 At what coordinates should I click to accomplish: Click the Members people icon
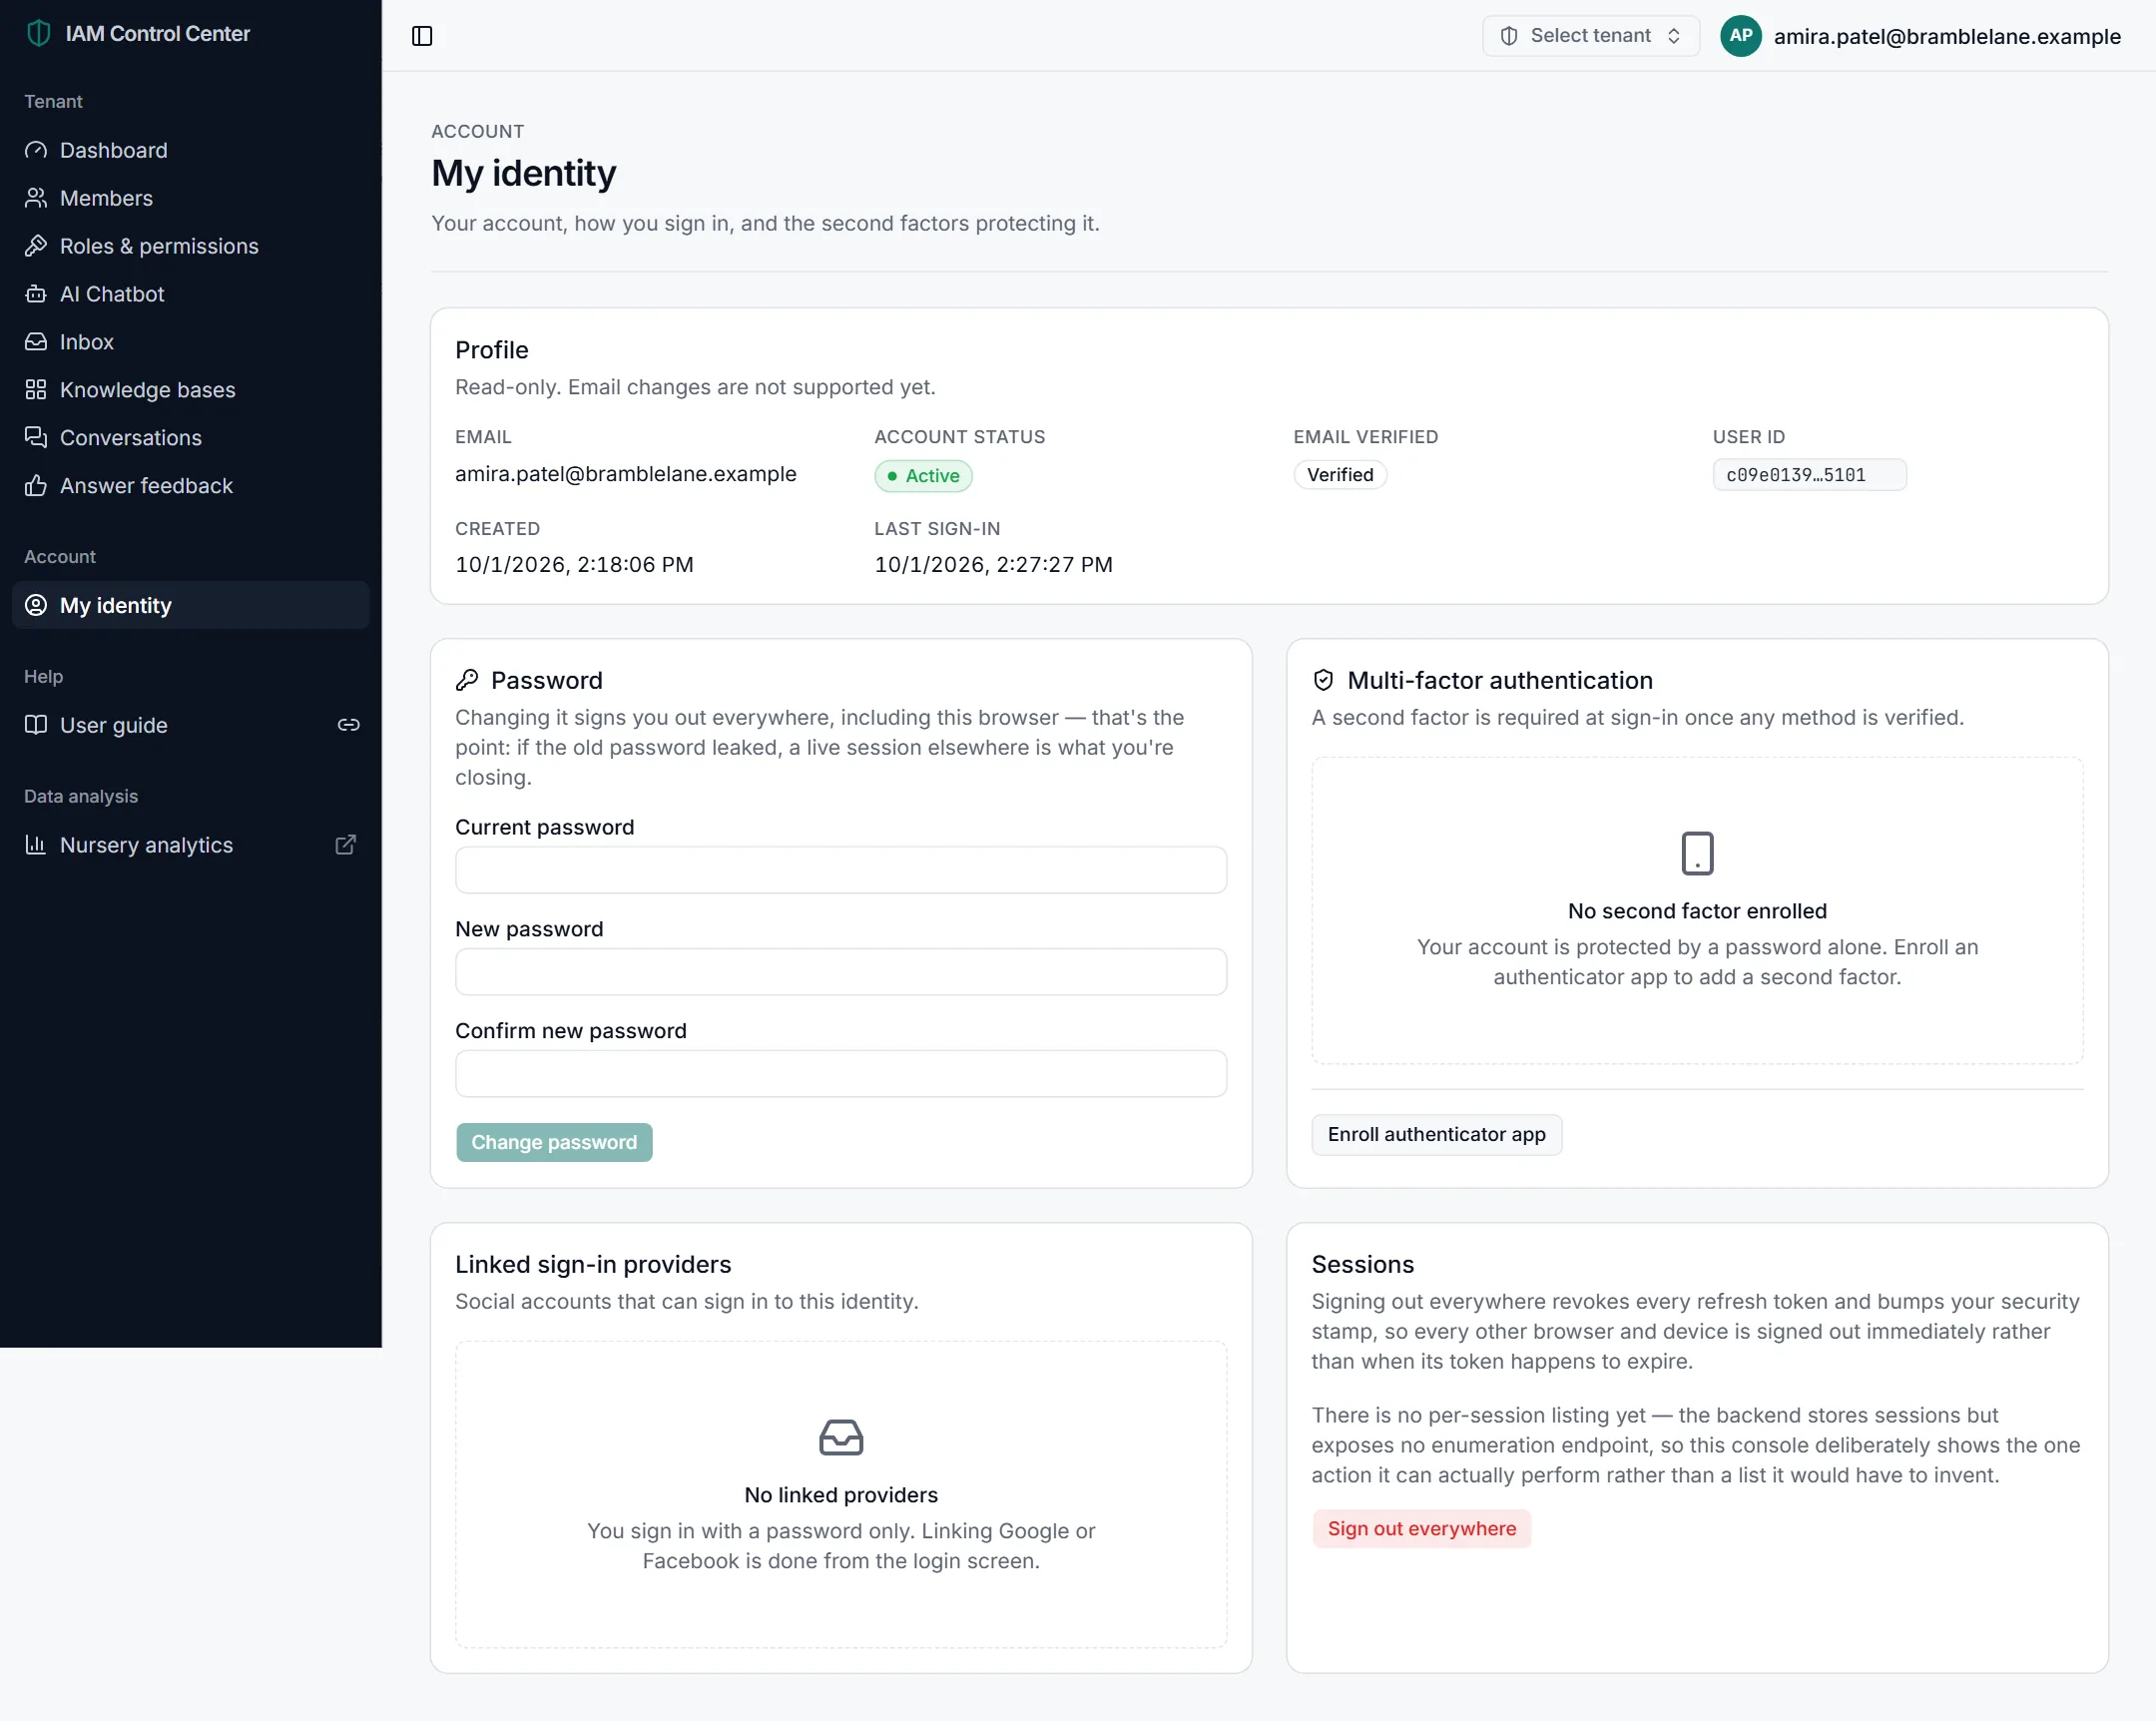pos(36,198)
